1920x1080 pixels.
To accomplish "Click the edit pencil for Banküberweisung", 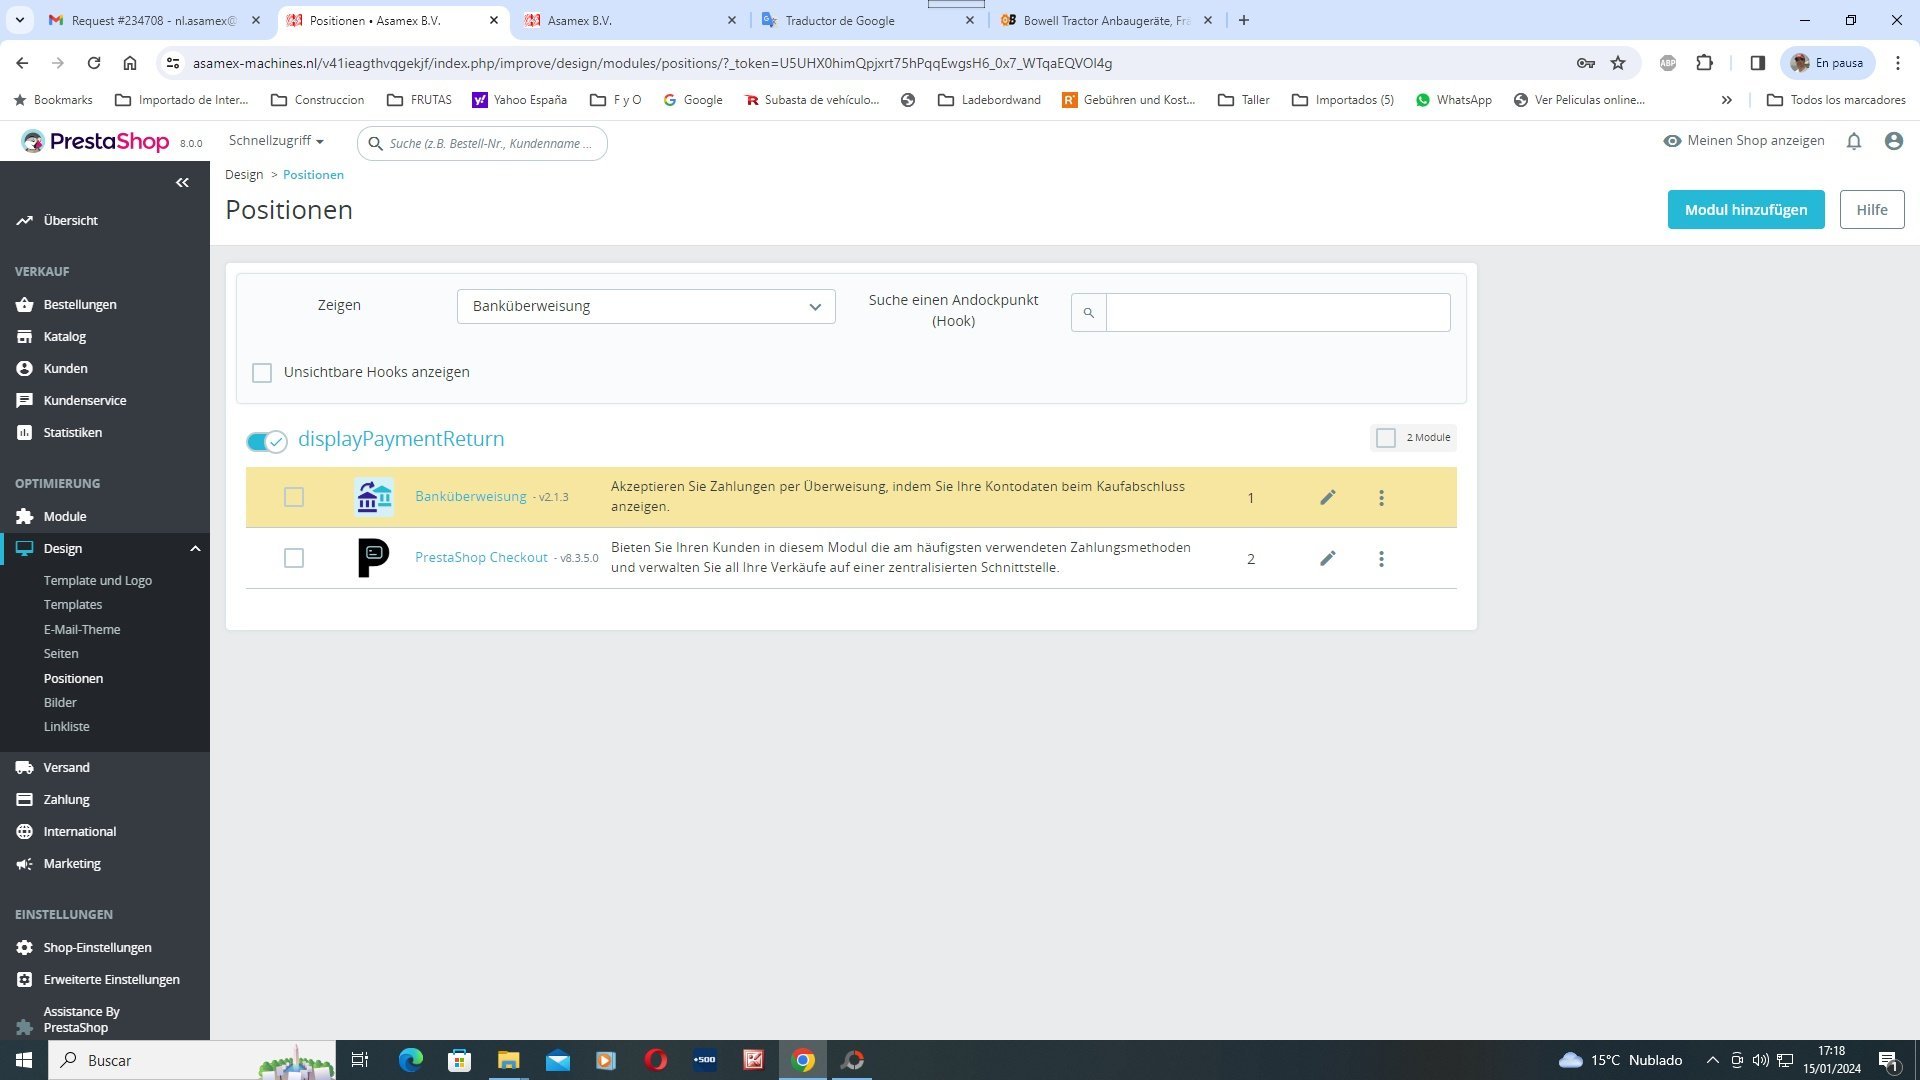I will click(x=1327, y=497).
